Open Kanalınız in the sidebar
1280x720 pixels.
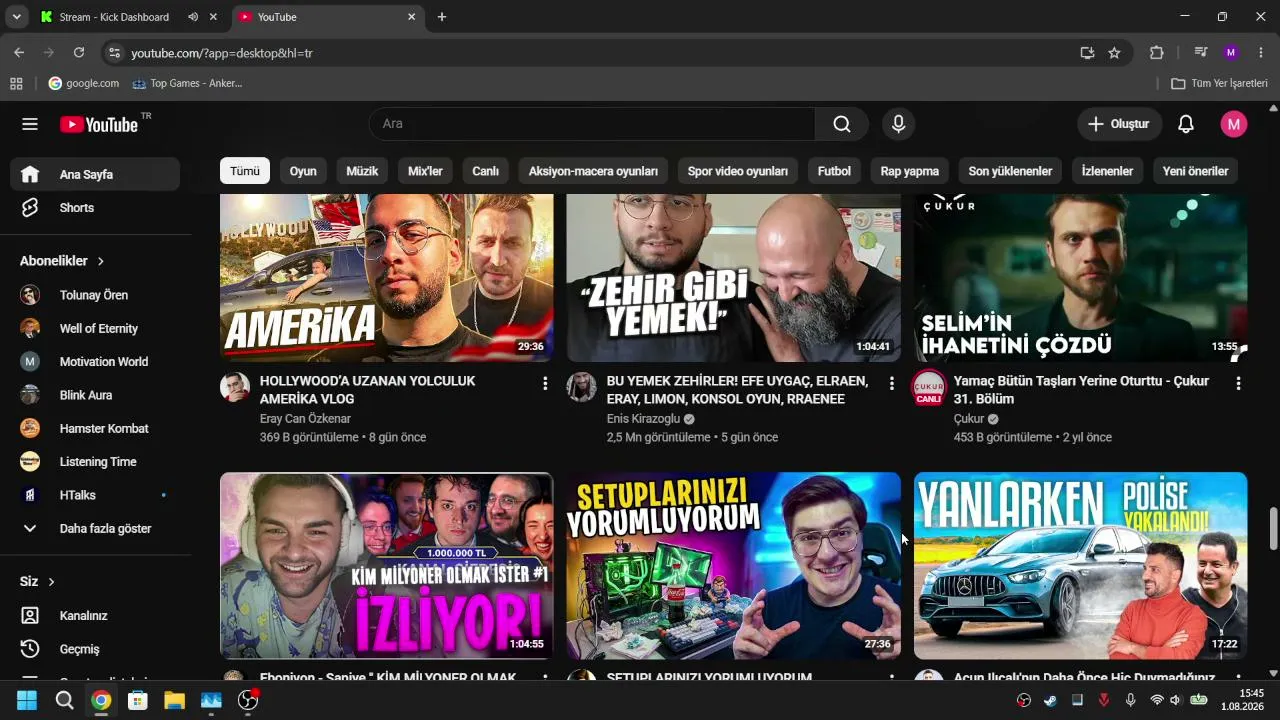(x=96, y=616)
